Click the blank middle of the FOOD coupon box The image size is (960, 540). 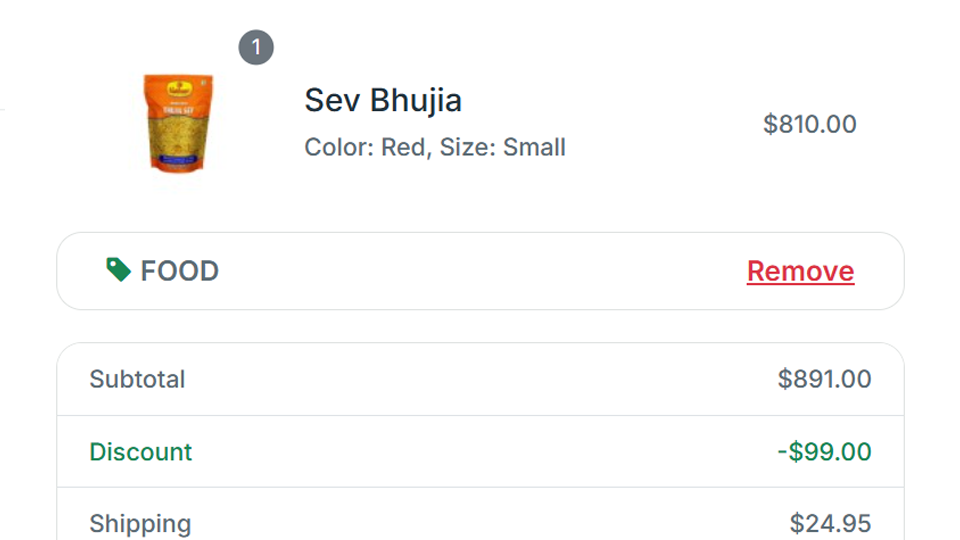click(x=480, y=271)
